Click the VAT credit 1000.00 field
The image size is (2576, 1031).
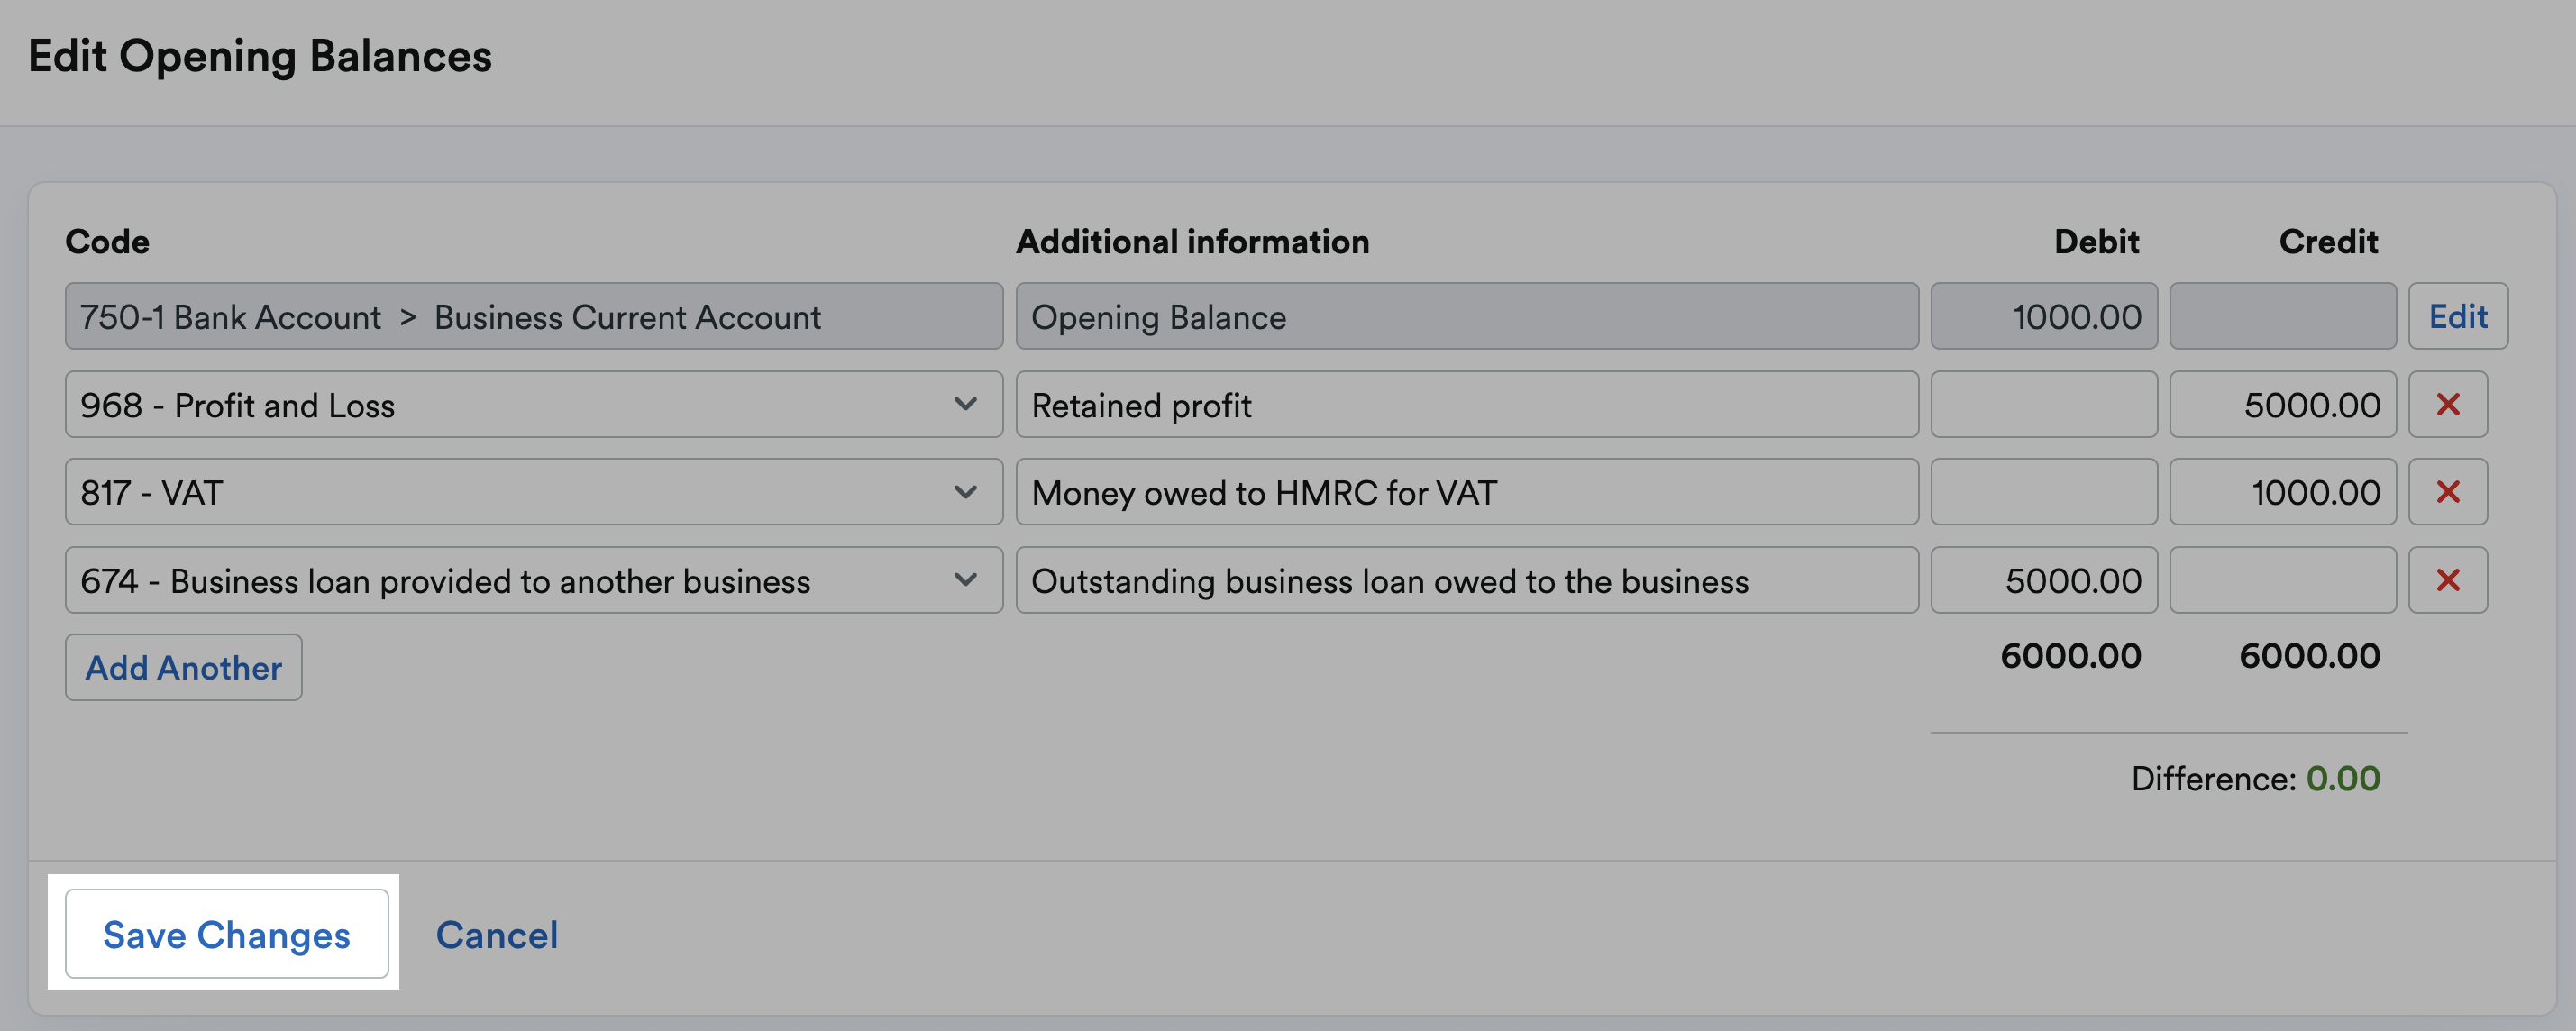2283,492
